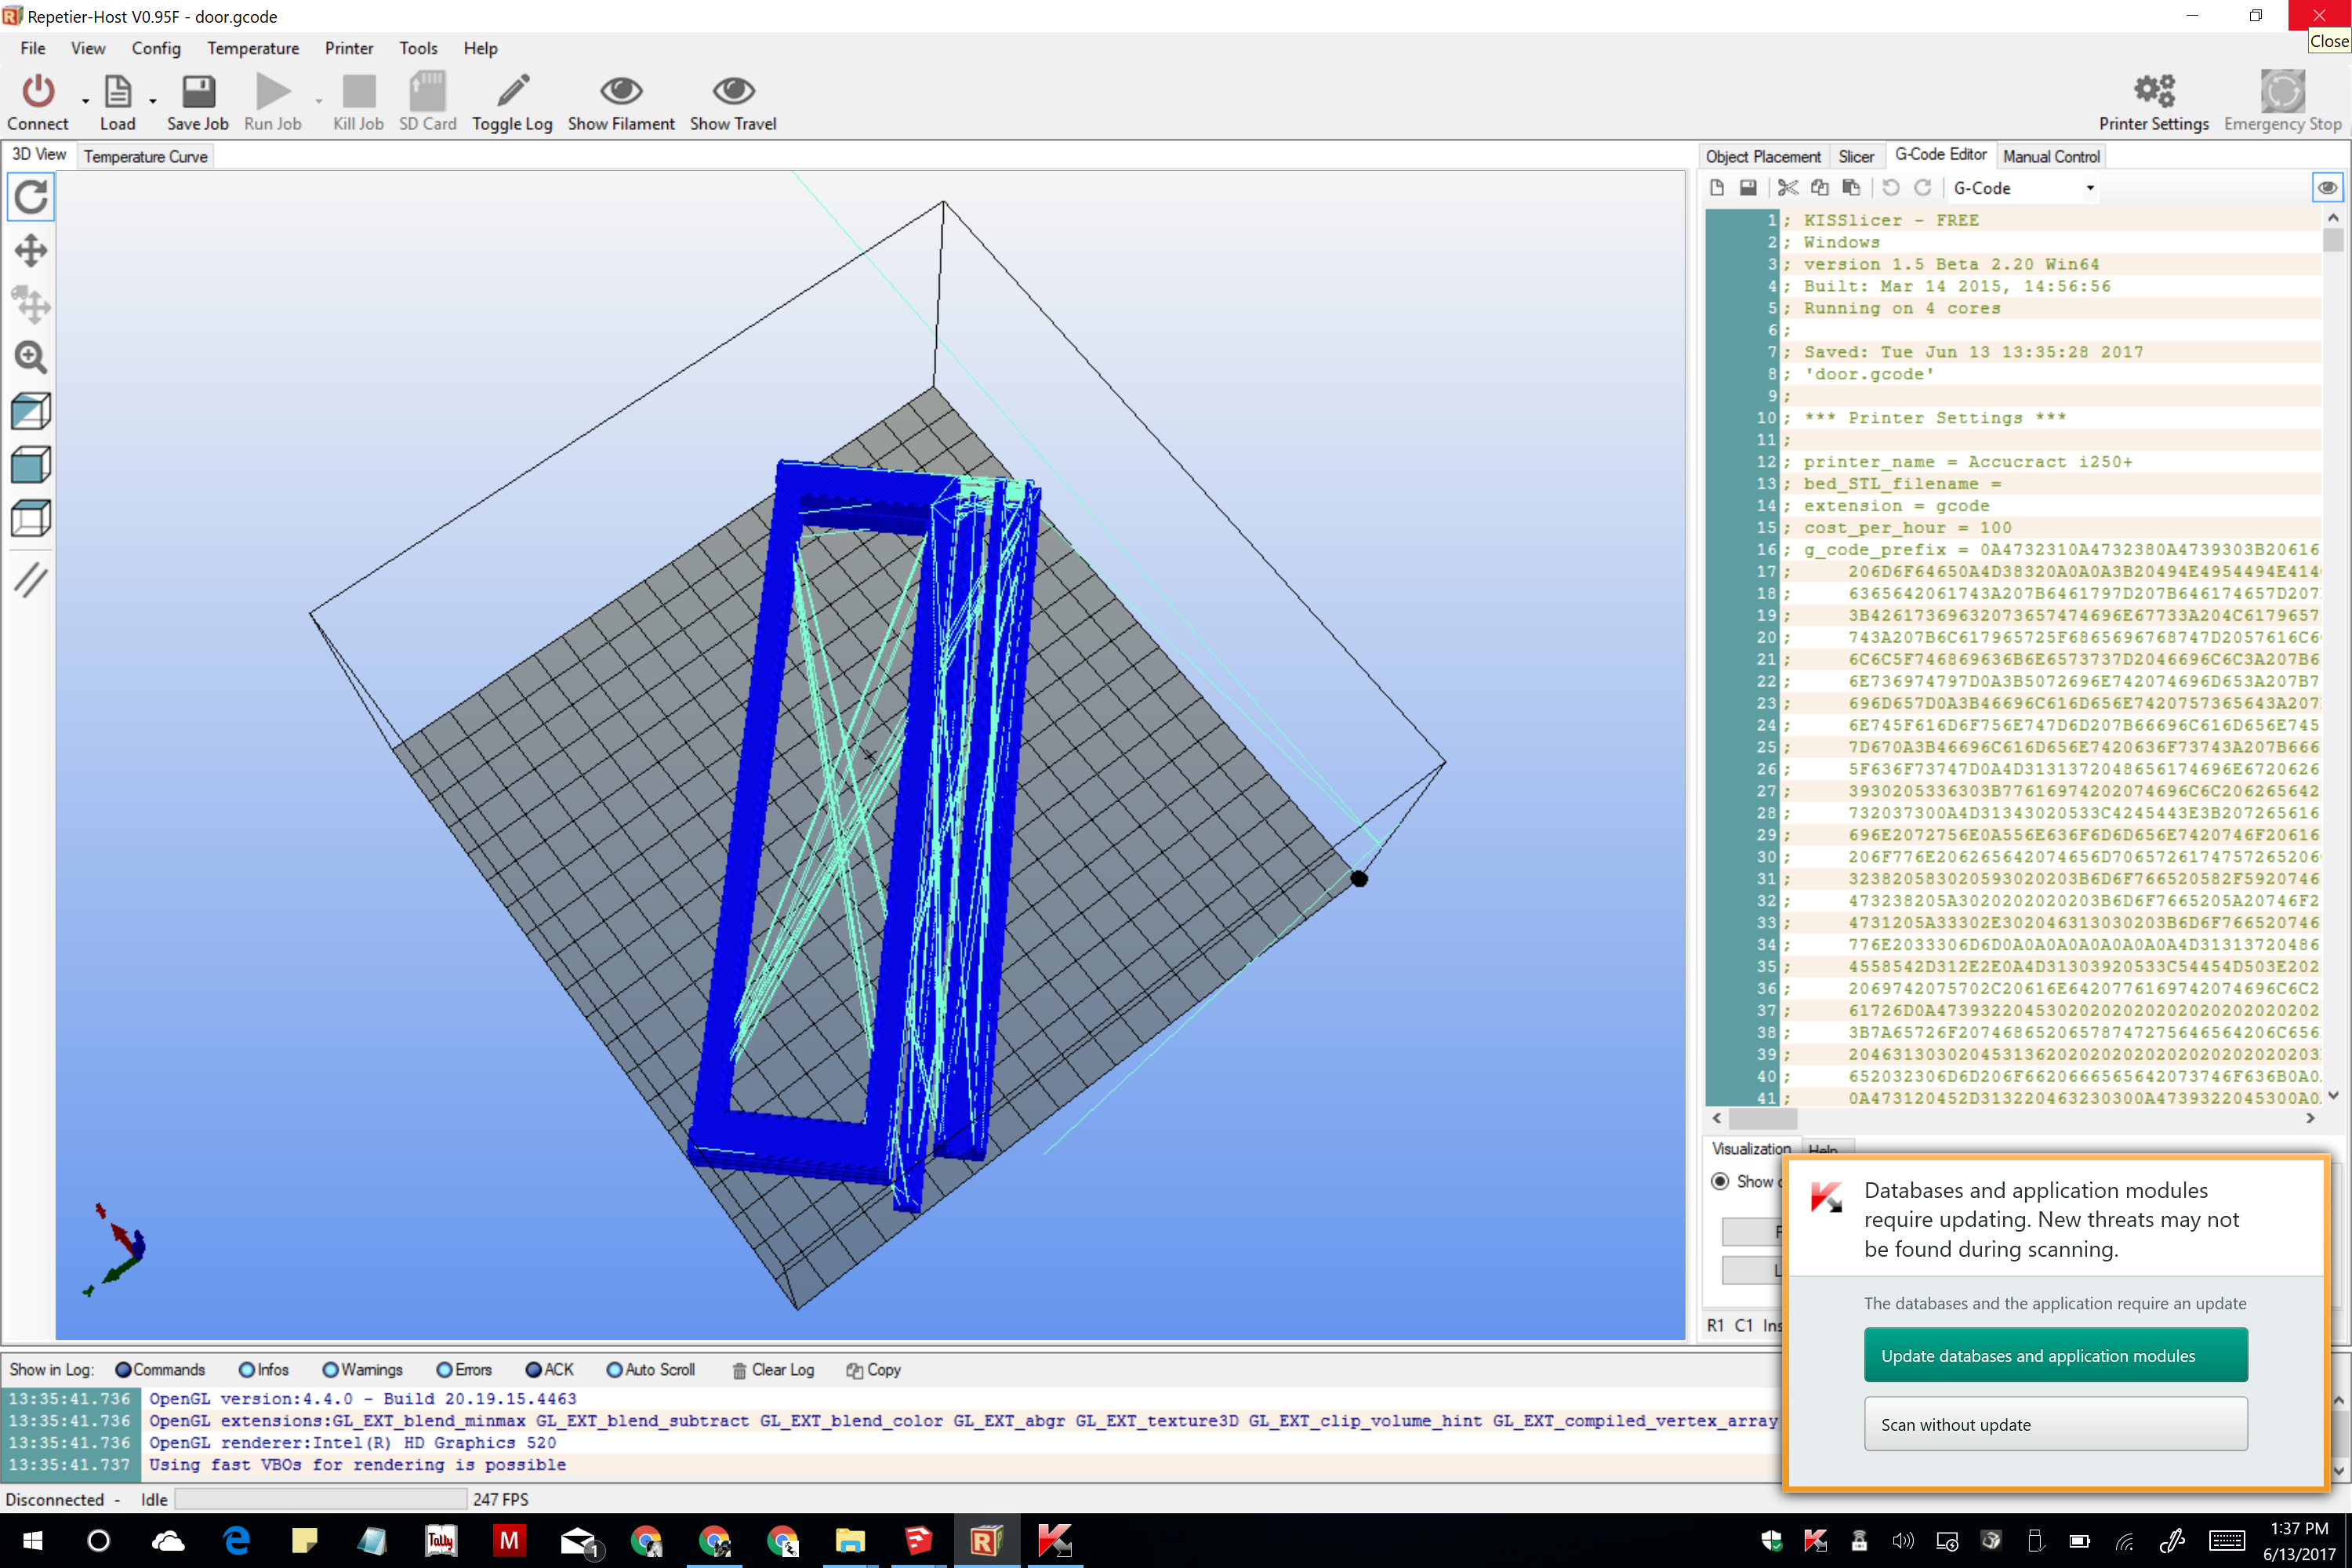Viewport: 2352px width, 1568px height.
Task: Open the Temperature menu
Action: coord(253,48)
